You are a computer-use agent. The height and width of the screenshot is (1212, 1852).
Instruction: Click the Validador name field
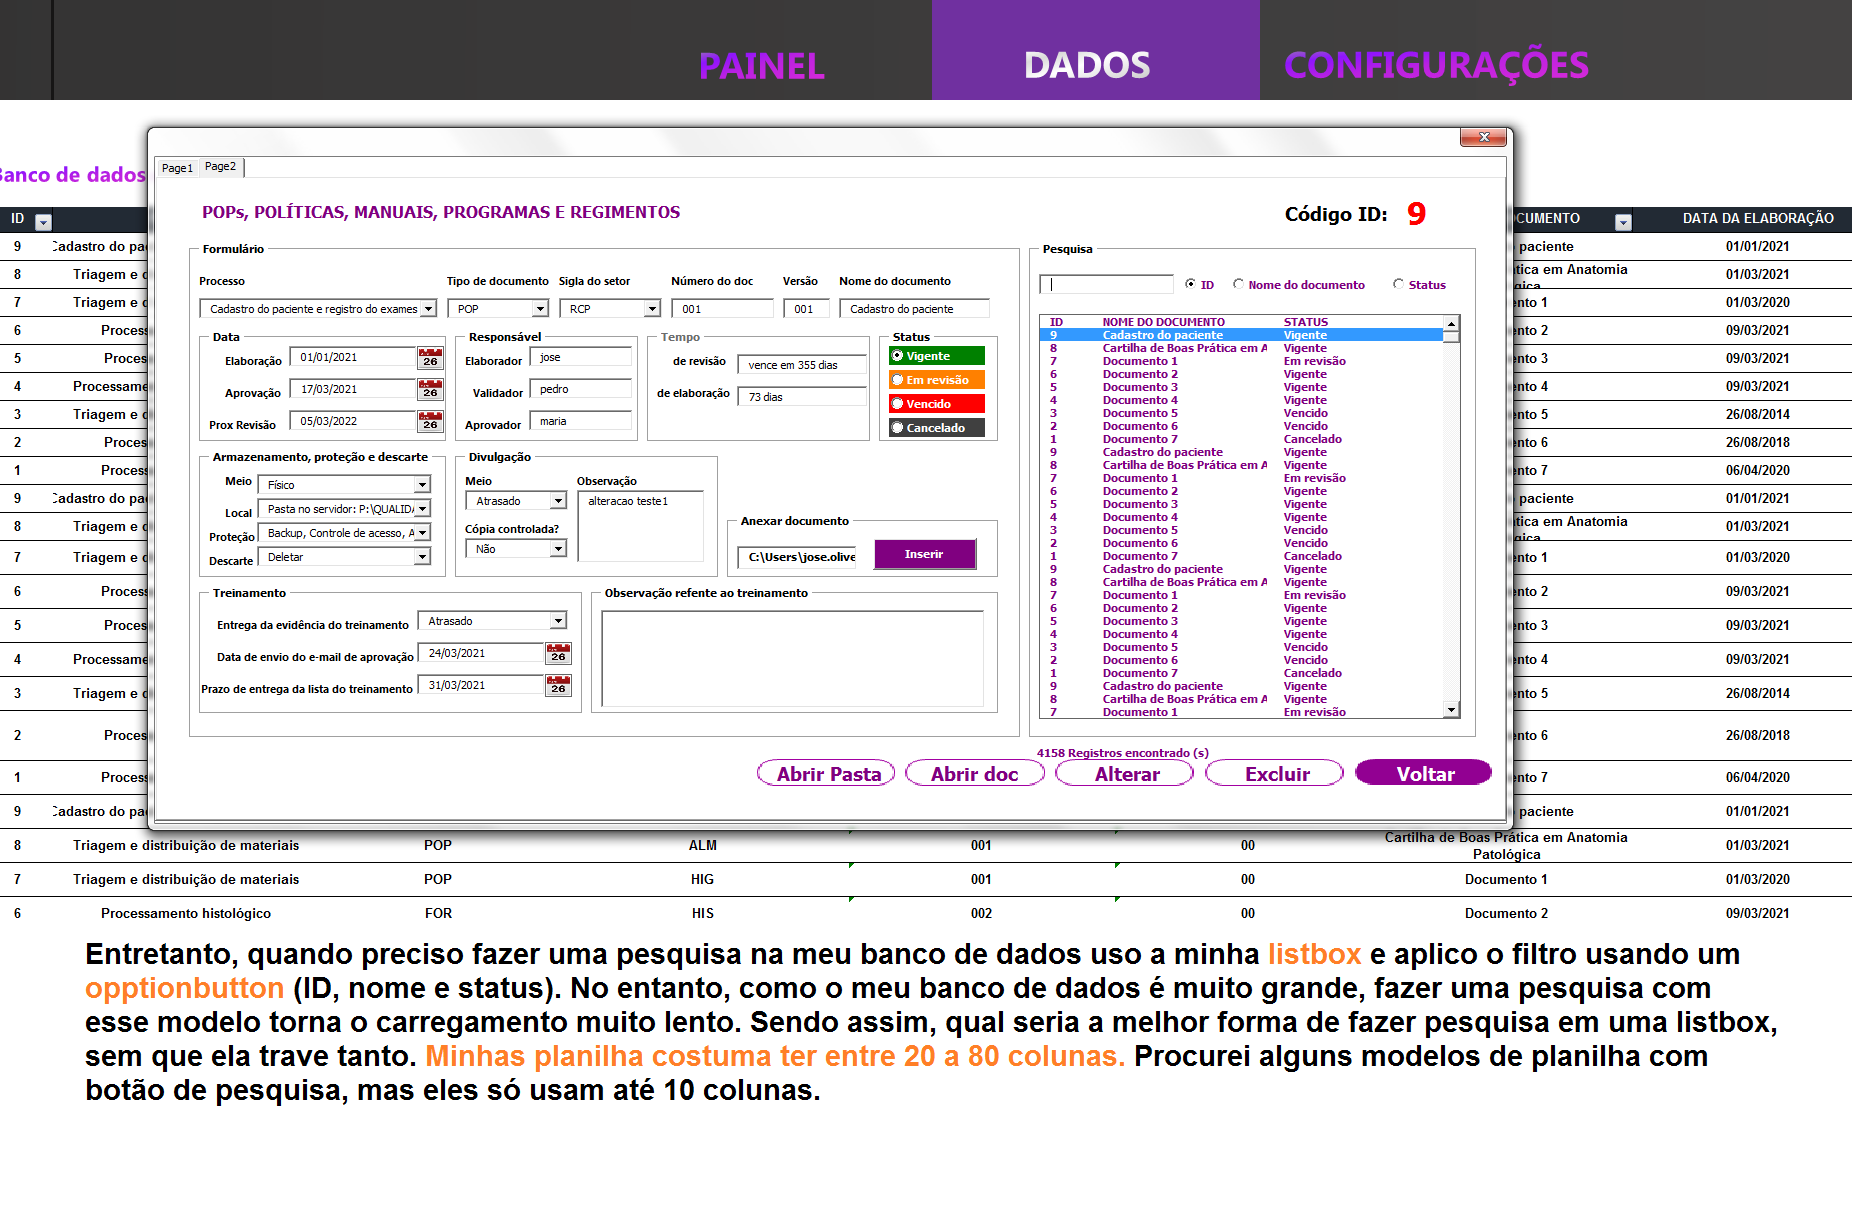pyautogui.click(x=580, y=389)
